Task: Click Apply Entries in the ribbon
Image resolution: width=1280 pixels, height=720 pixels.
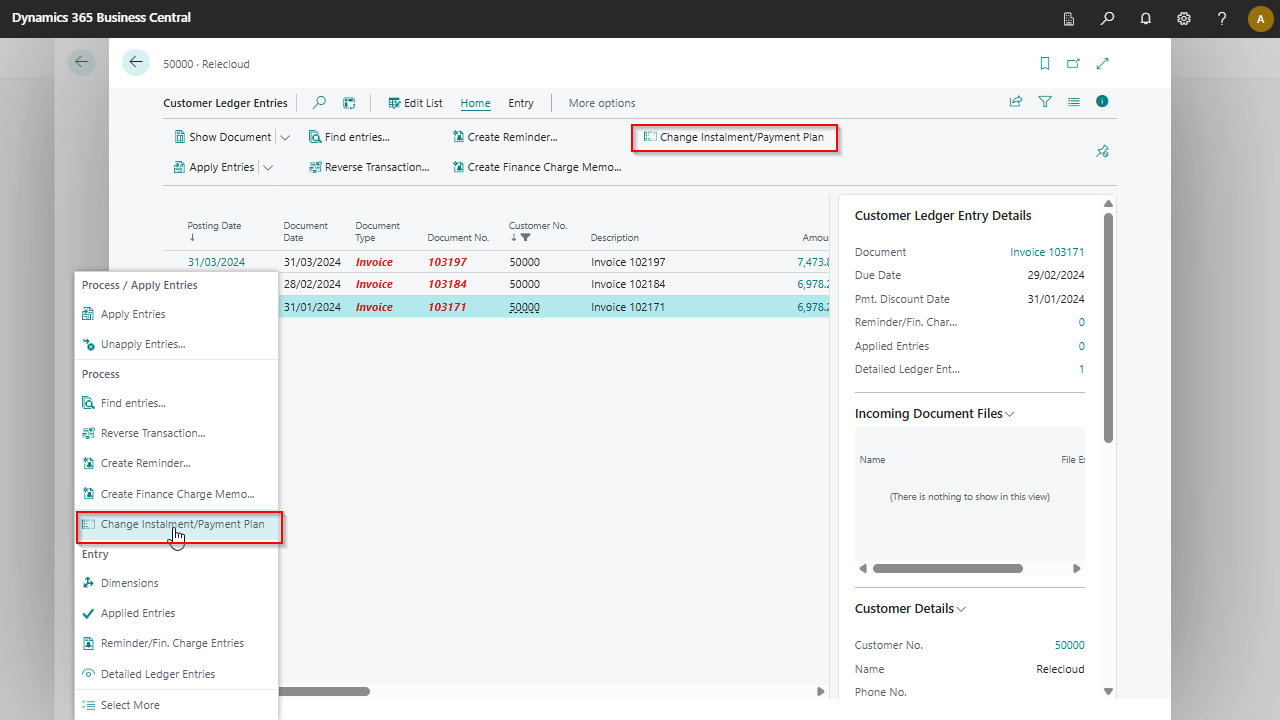Action: (214, 167)
